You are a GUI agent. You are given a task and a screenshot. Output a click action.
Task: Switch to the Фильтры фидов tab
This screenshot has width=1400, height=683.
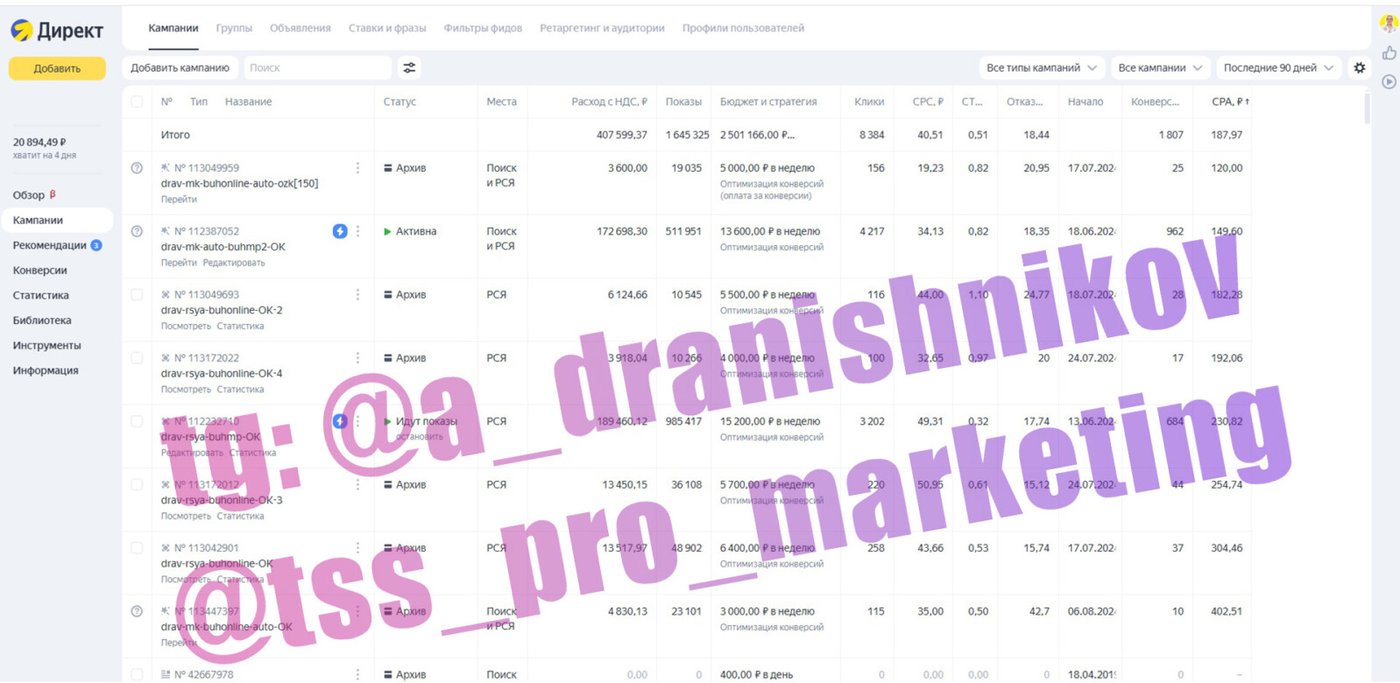point(483,28)
